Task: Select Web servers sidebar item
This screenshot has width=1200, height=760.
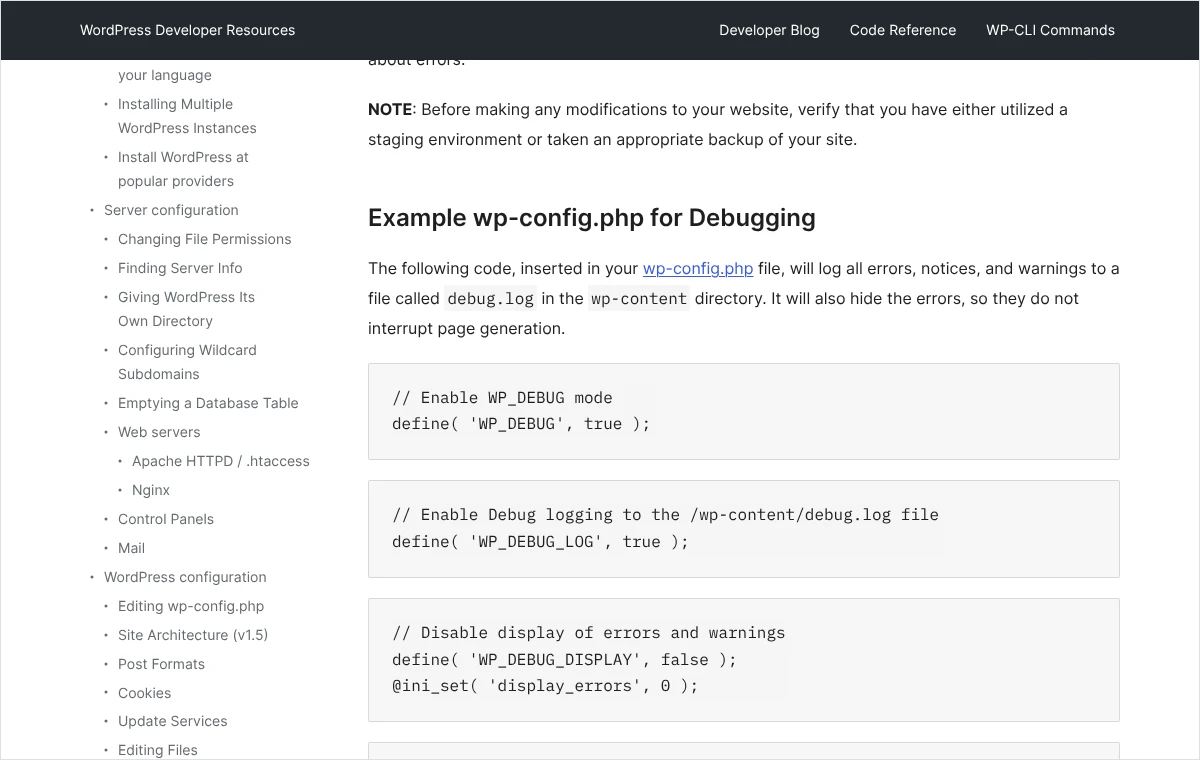Action: coord(159,432)
